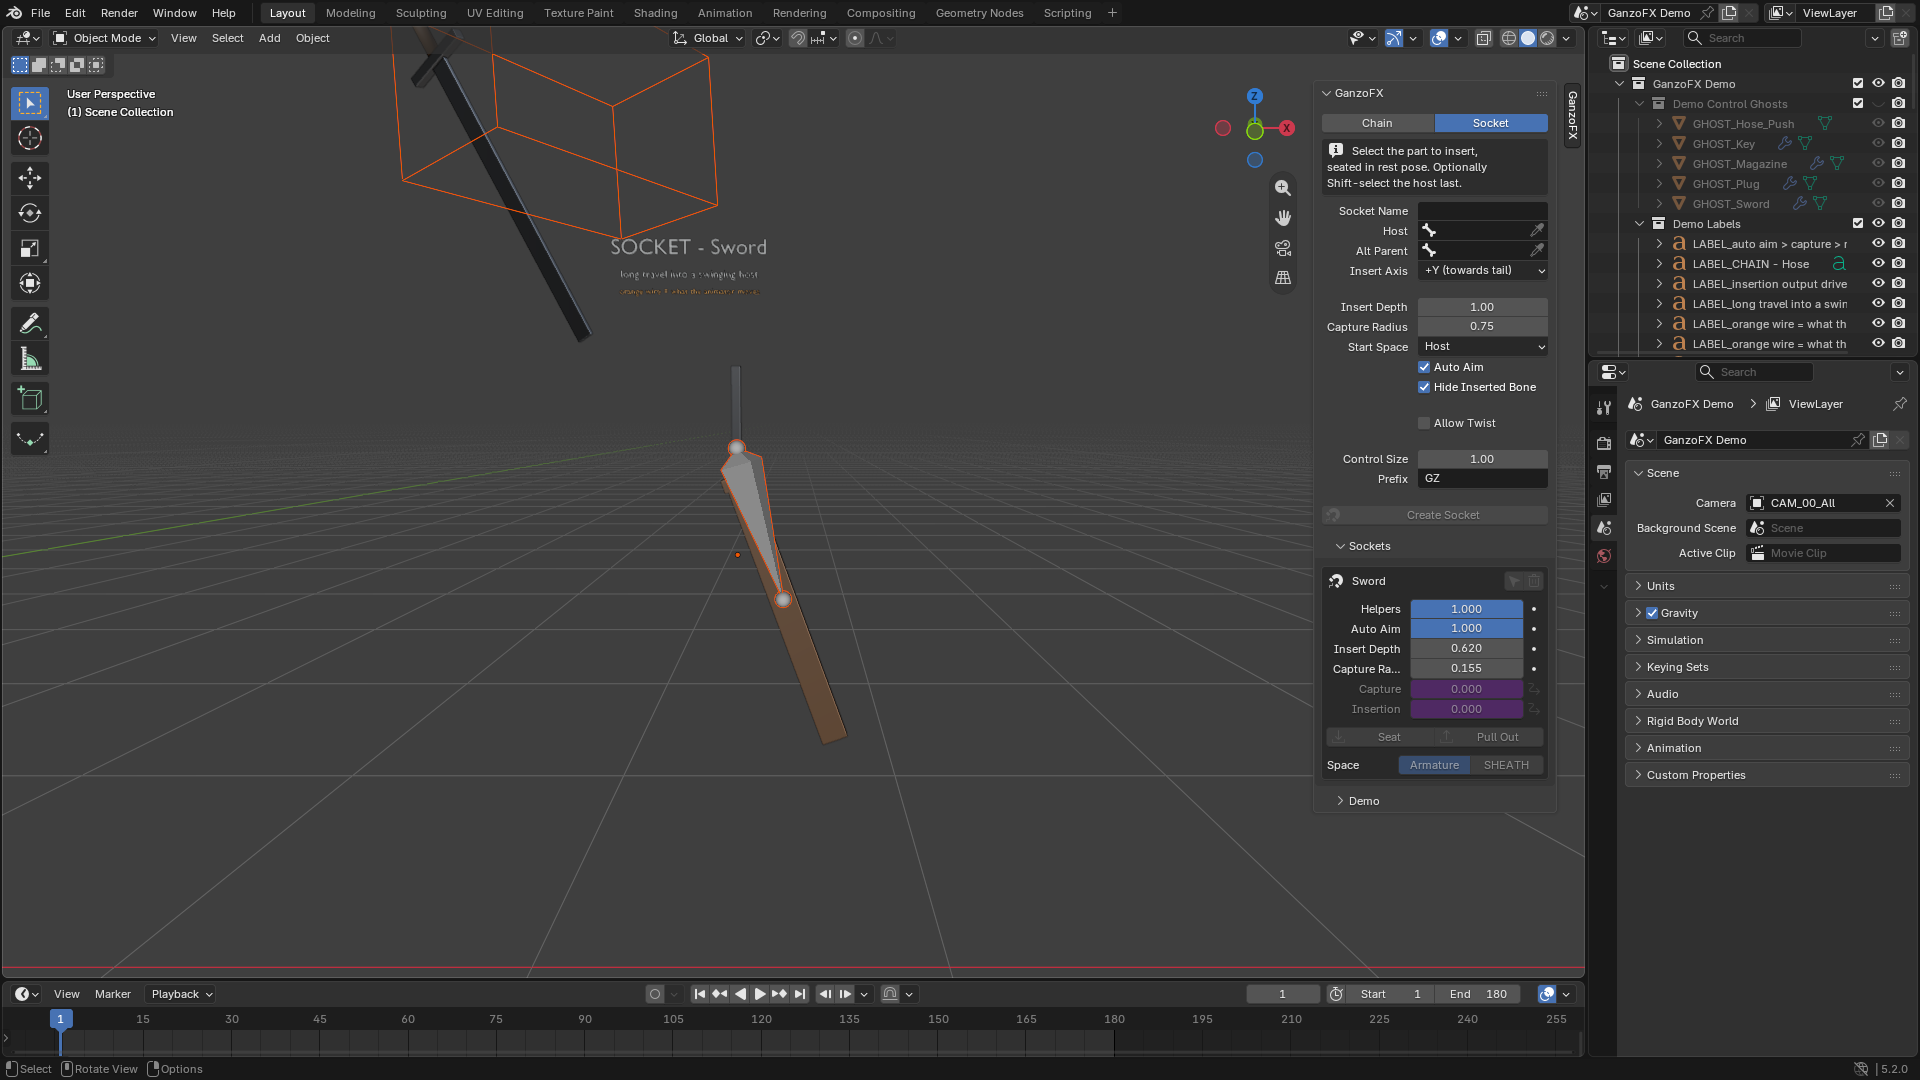Select the Cursor tool in toolbar
The height and width of the screenshot is (1080, 1920).
(x=30, y=139)
